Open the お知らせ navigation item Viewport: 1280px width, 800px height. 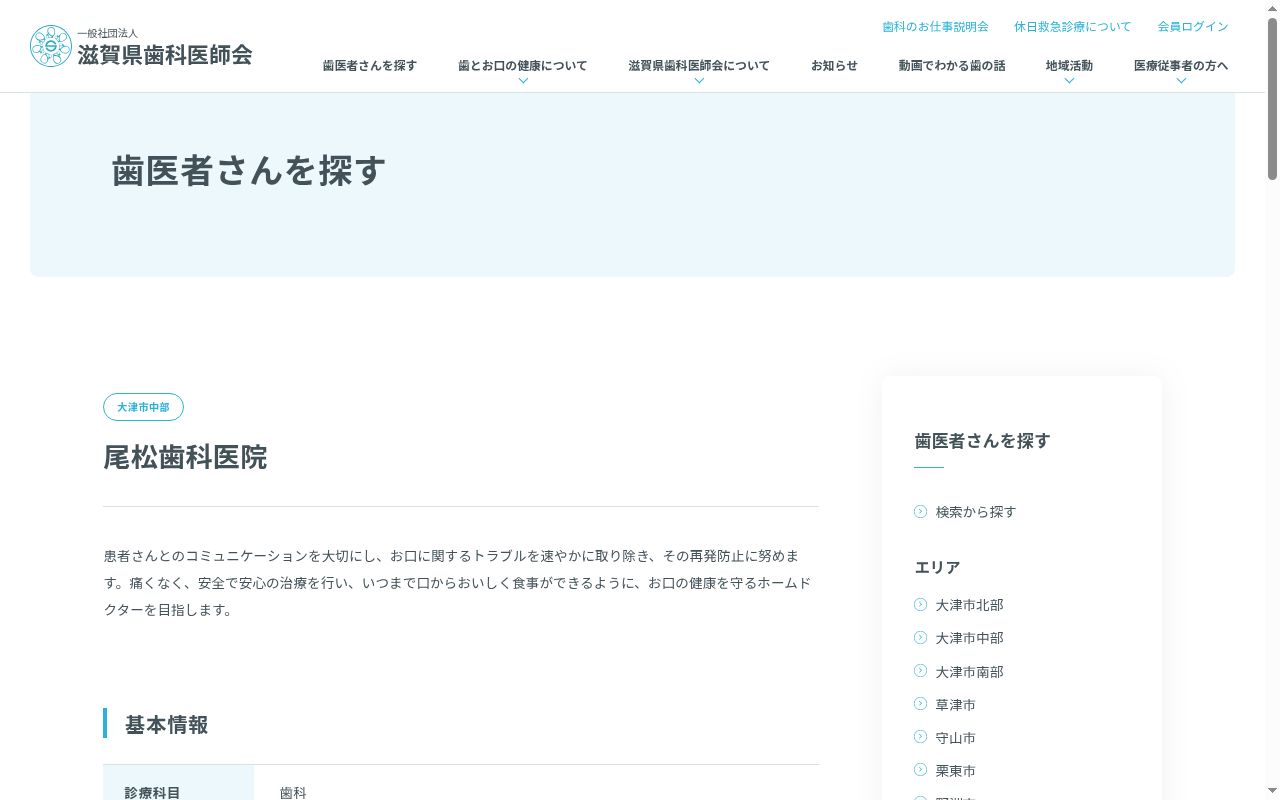(x=834, y=66)
